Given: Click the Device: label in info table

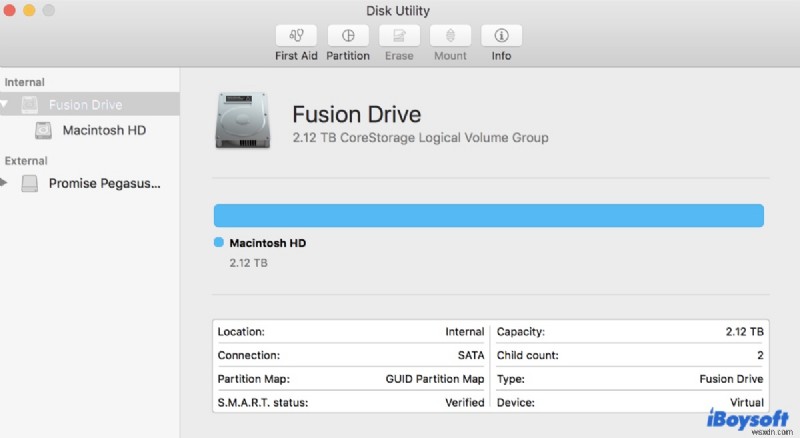Looking at the screenshot, I should 515,402.
